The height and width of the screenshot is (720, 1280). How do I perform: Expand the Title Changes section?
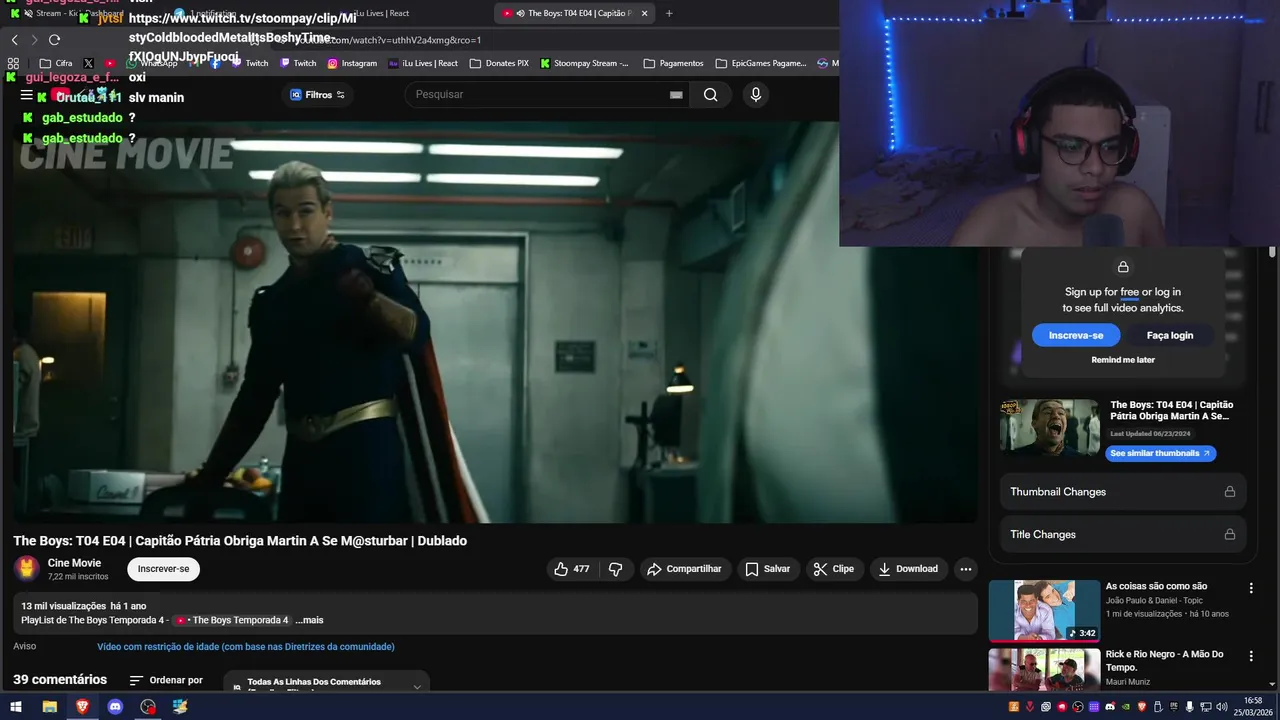(1123, 534)
